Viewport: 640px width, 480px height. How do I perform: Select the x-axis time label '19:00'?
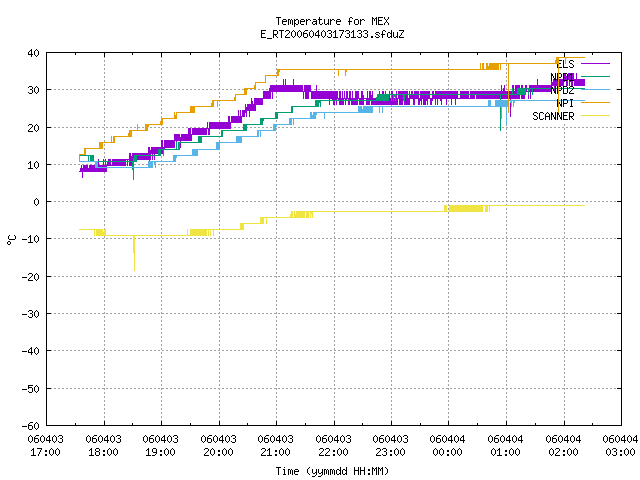[160, 452]
